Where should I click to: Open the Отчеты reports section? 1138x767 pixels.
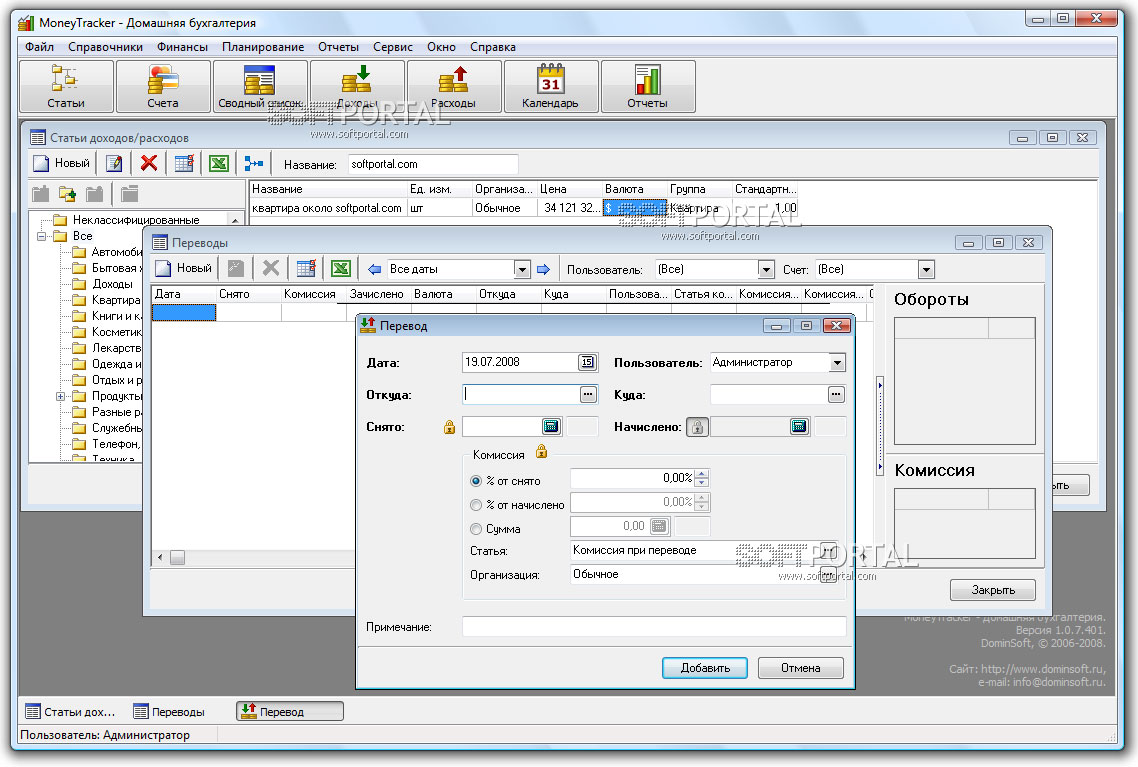[x=647, y=86]
